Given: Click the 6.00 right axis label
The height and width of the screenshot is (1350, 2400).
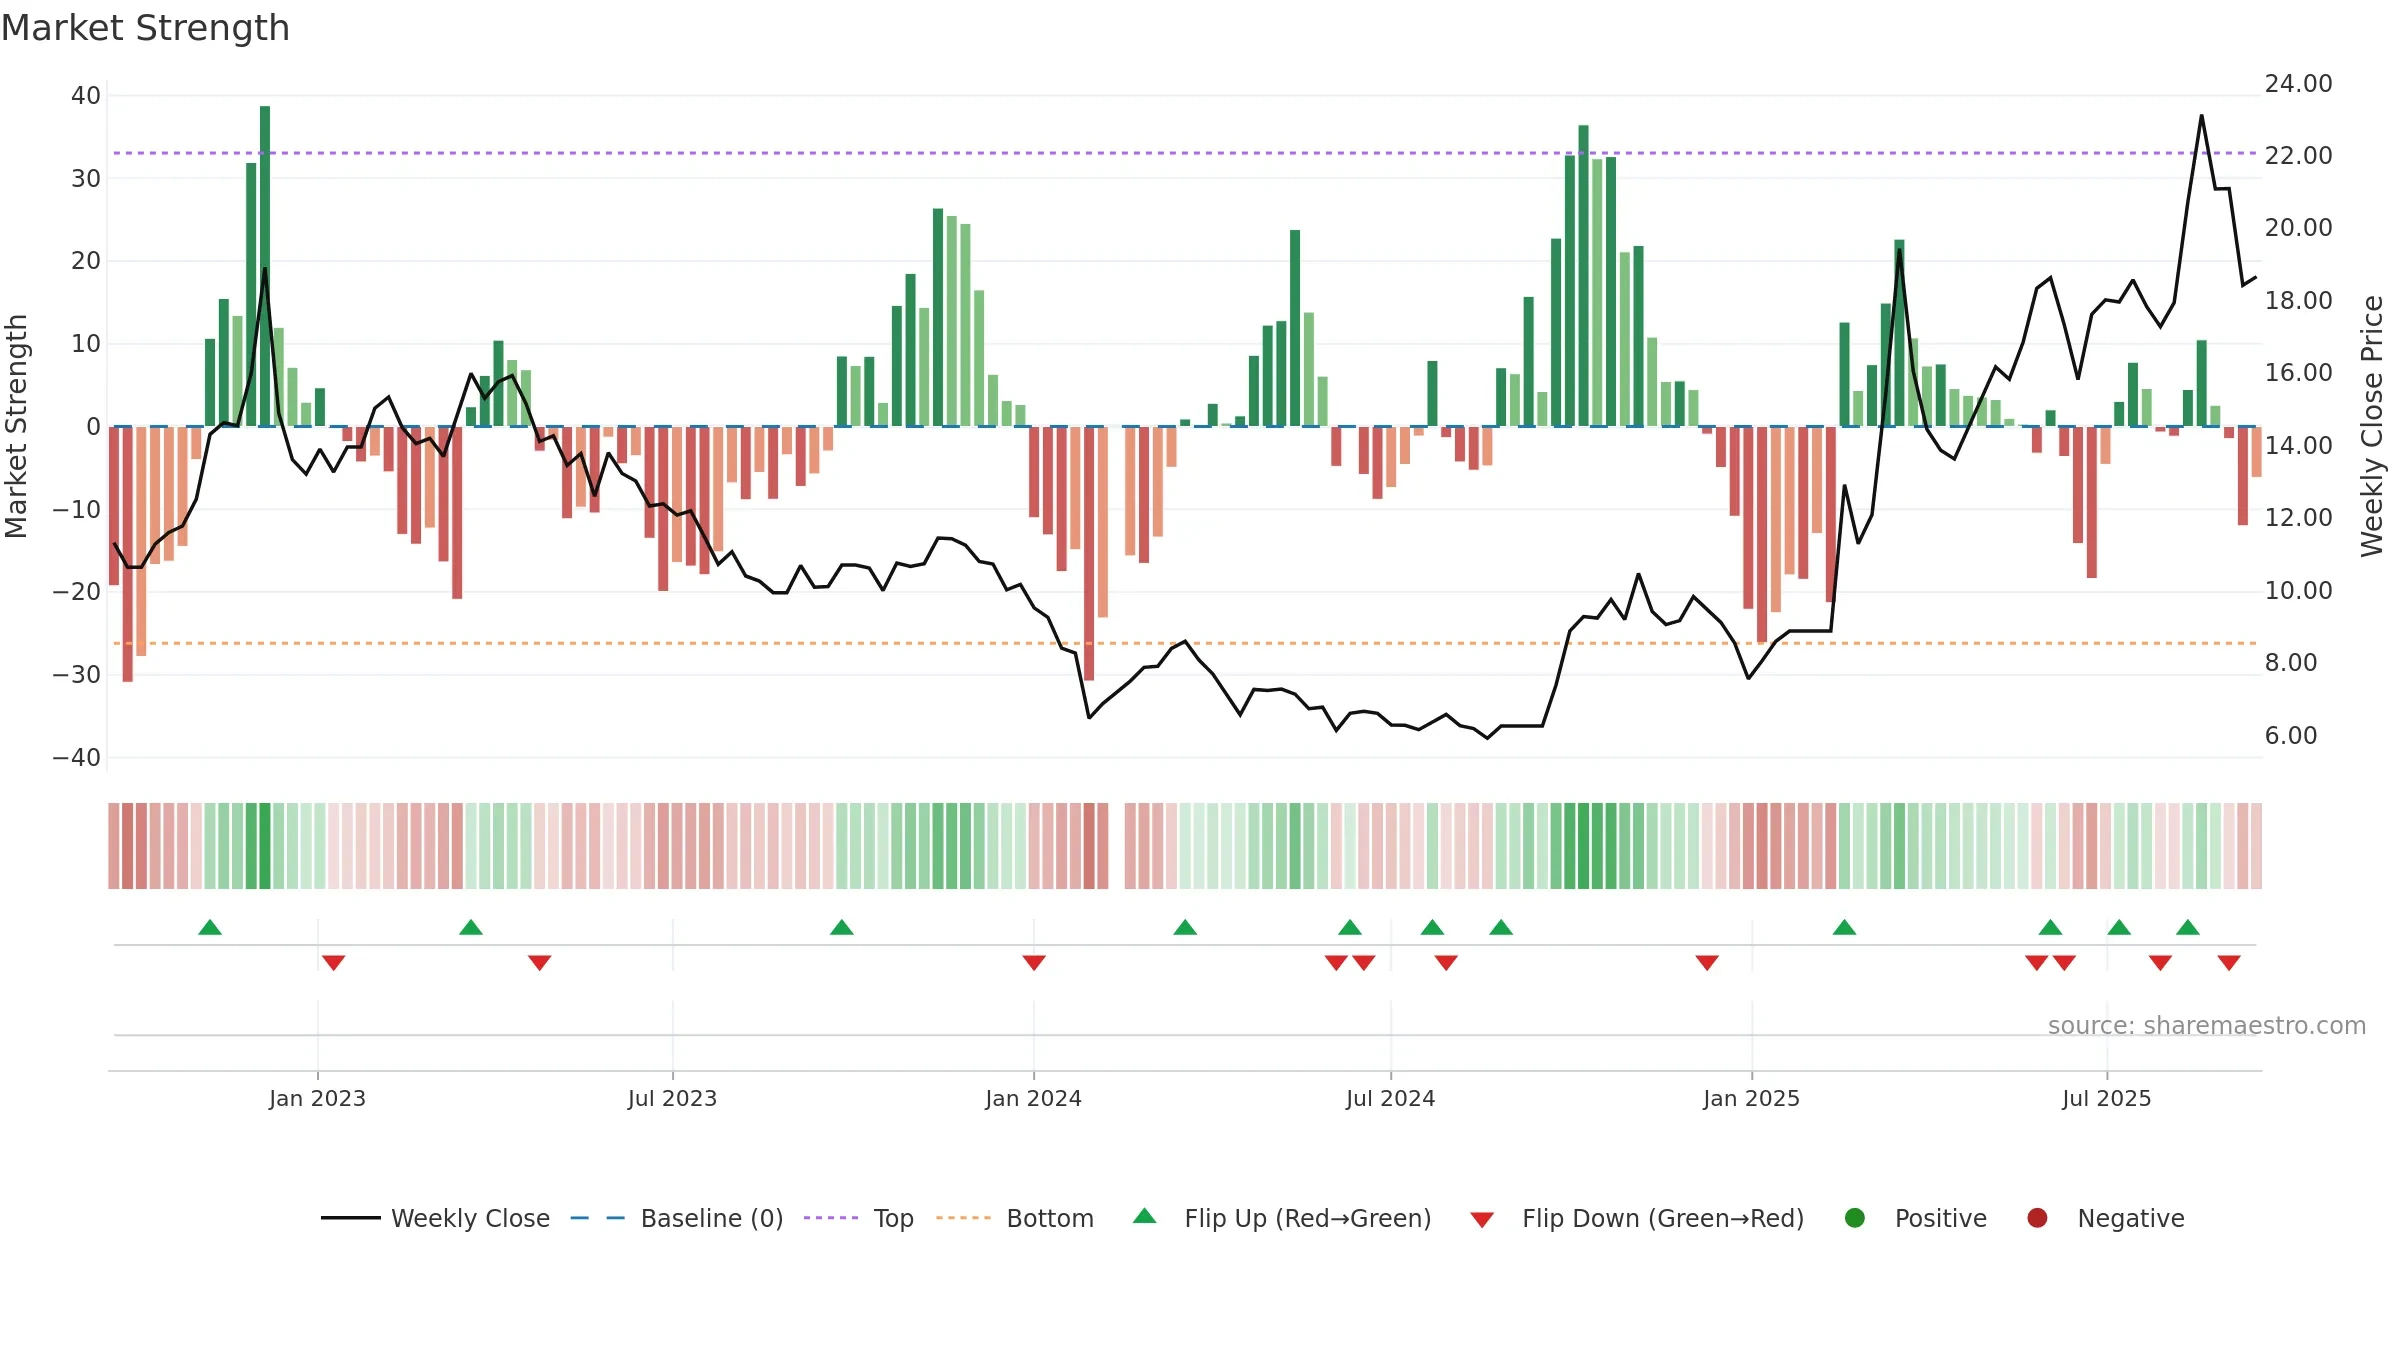Looking at the screenshot, I should tap(2291, 736).
